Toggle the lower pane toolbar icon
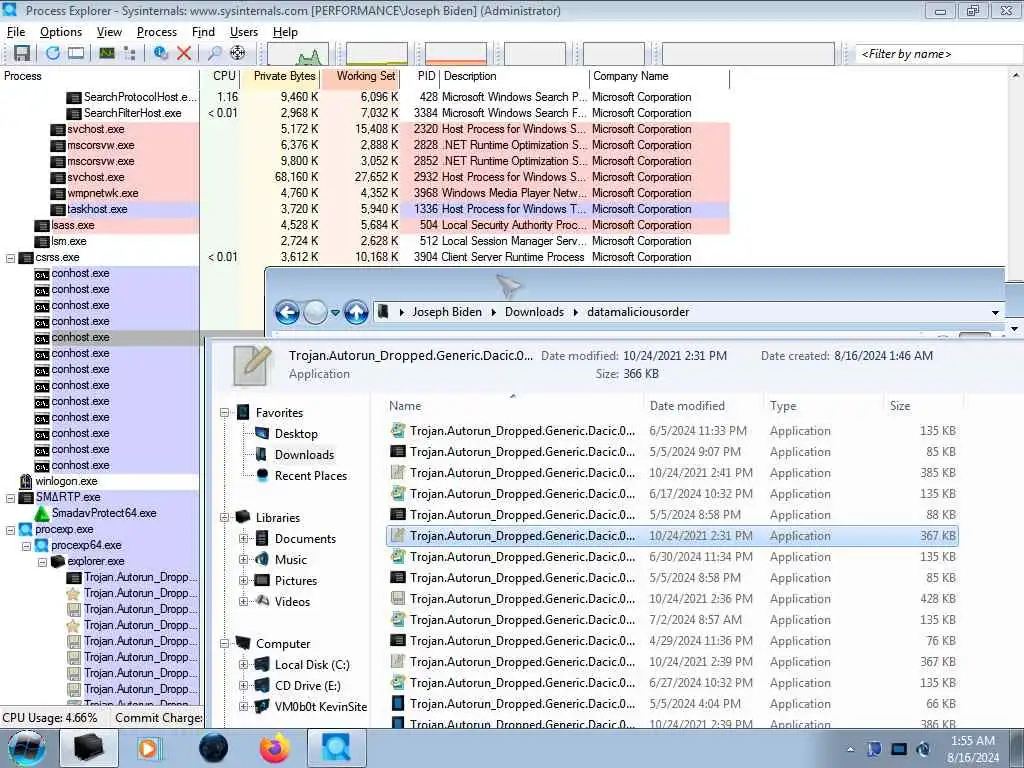 76,54
